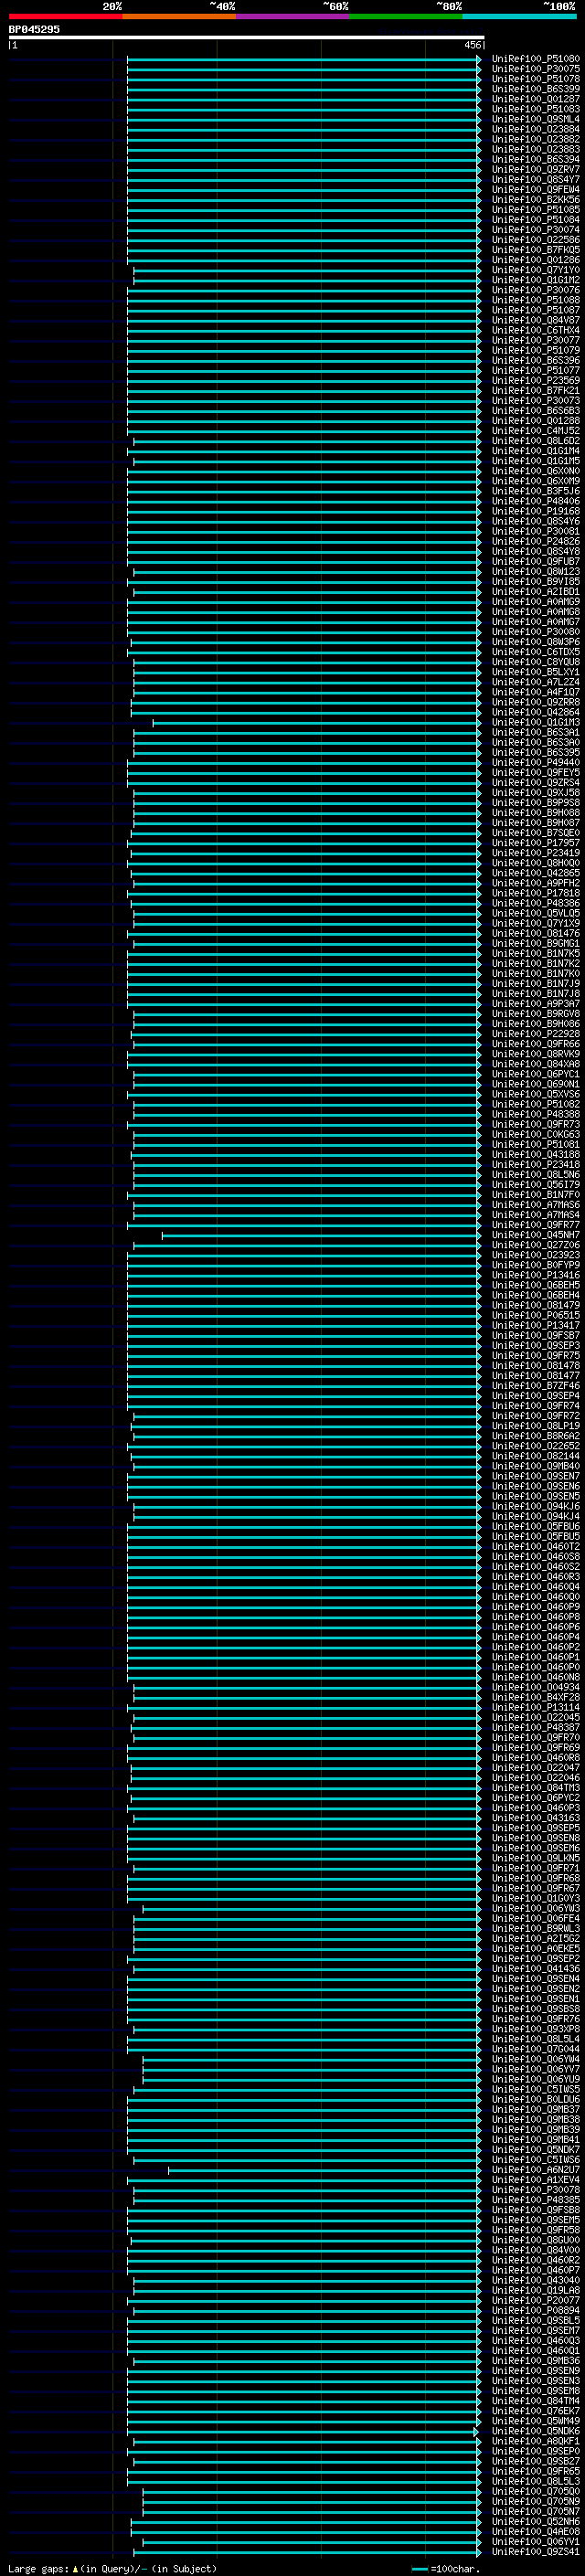Image resolution: width=585 pixels, height=2576 pixels.
Task: Select UniRef100_Q9SBL5 label
Action: [x=535, y=2321]
